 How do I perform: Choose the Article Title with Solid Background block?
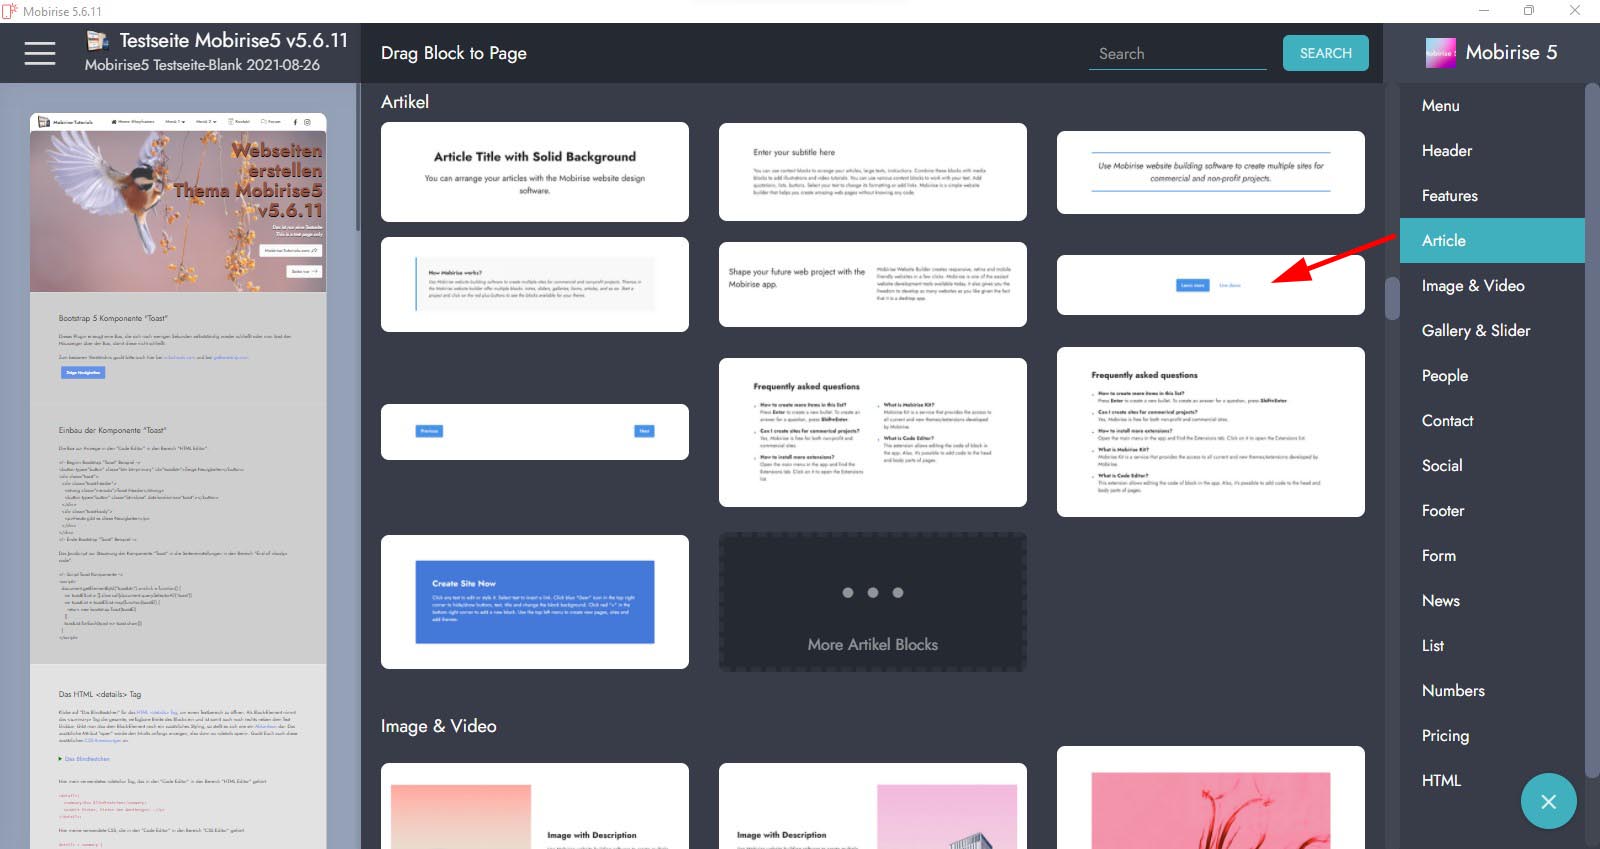535,172
